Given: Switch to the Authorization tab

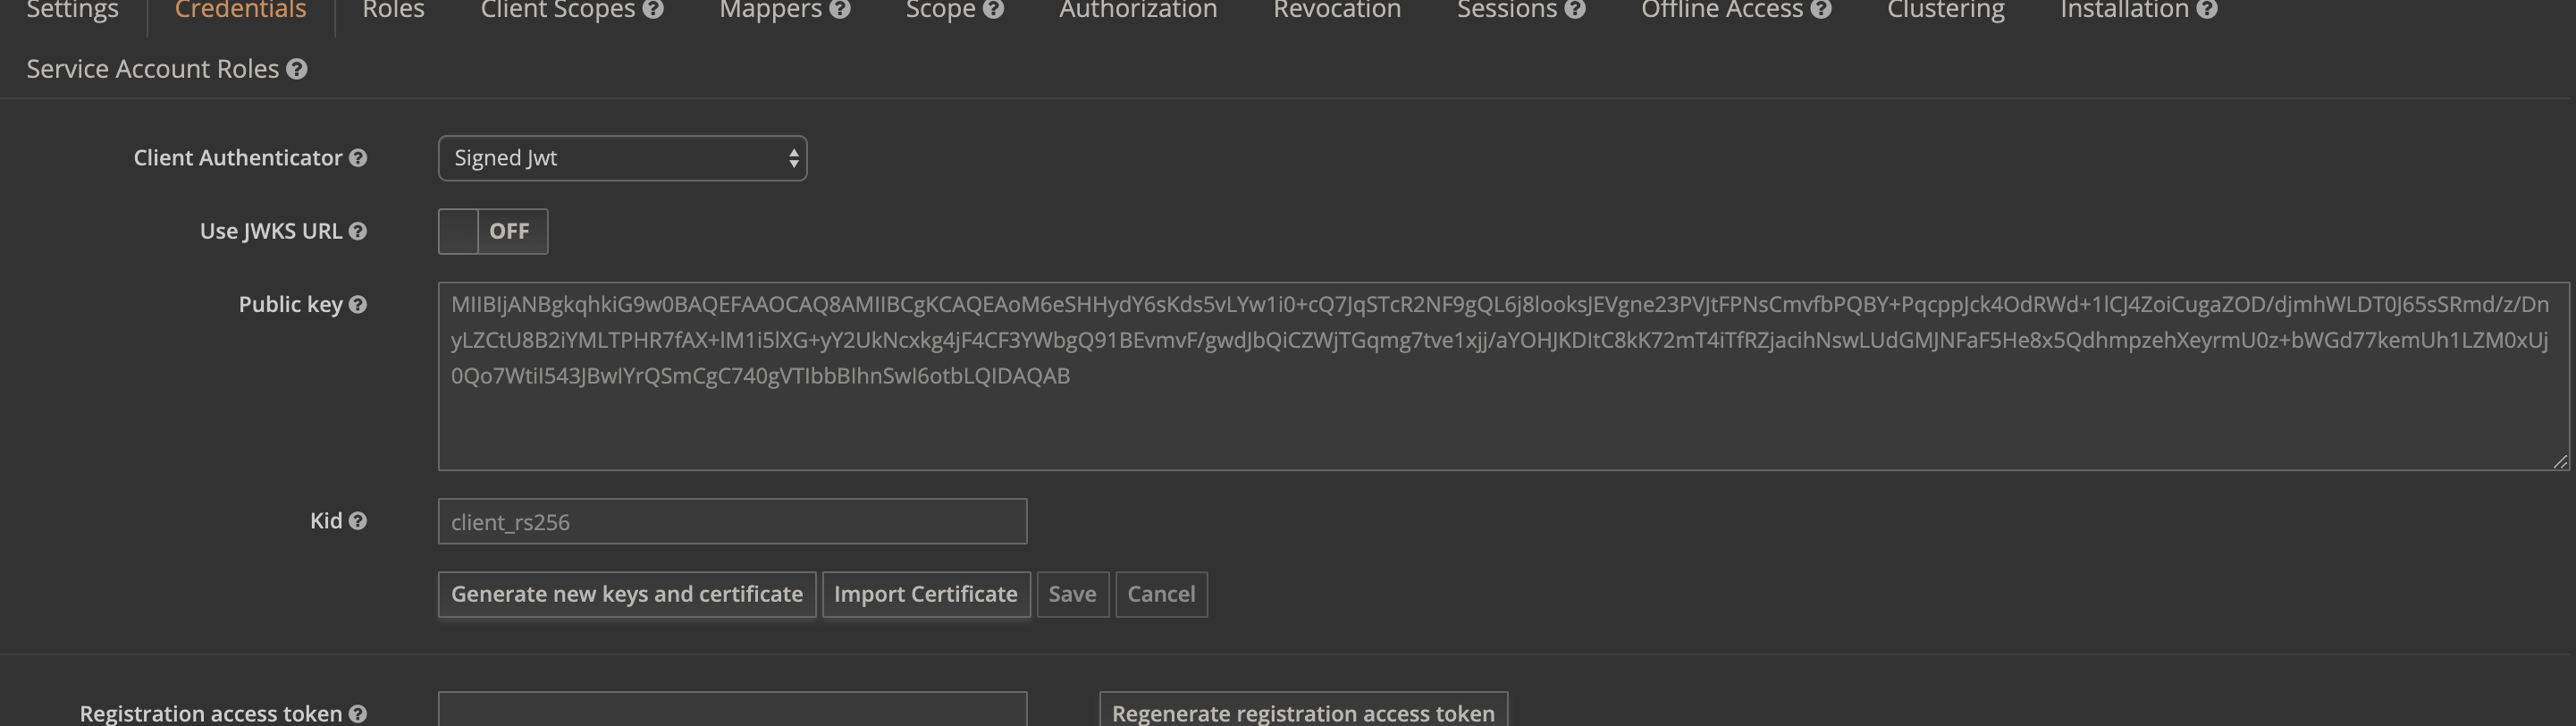Looking at the screenshot, I should 1137,10.
